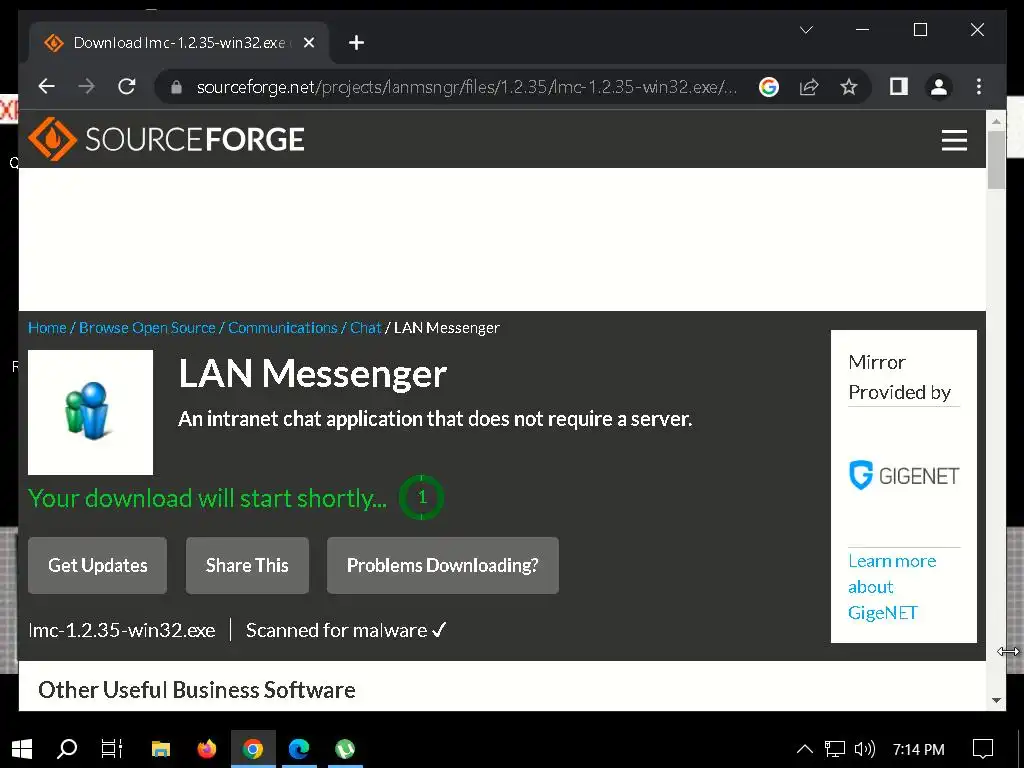Click the browser forward arrow
Screen dimensions: 1024x768
tap(86, 86)
